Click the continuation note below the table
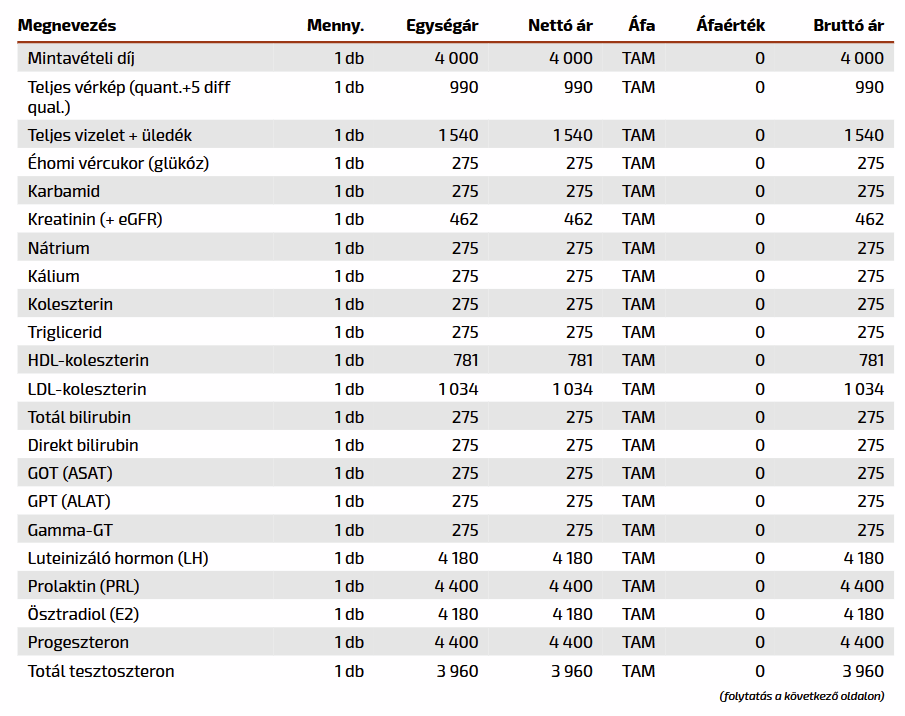This screenshot has width=905, height=716. (801, 696)
